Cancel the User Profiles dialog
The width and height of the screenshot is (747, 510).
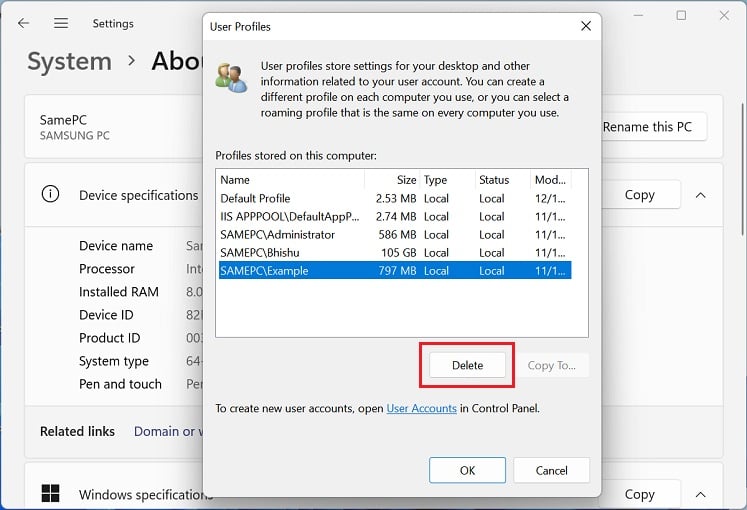[551, 470]
